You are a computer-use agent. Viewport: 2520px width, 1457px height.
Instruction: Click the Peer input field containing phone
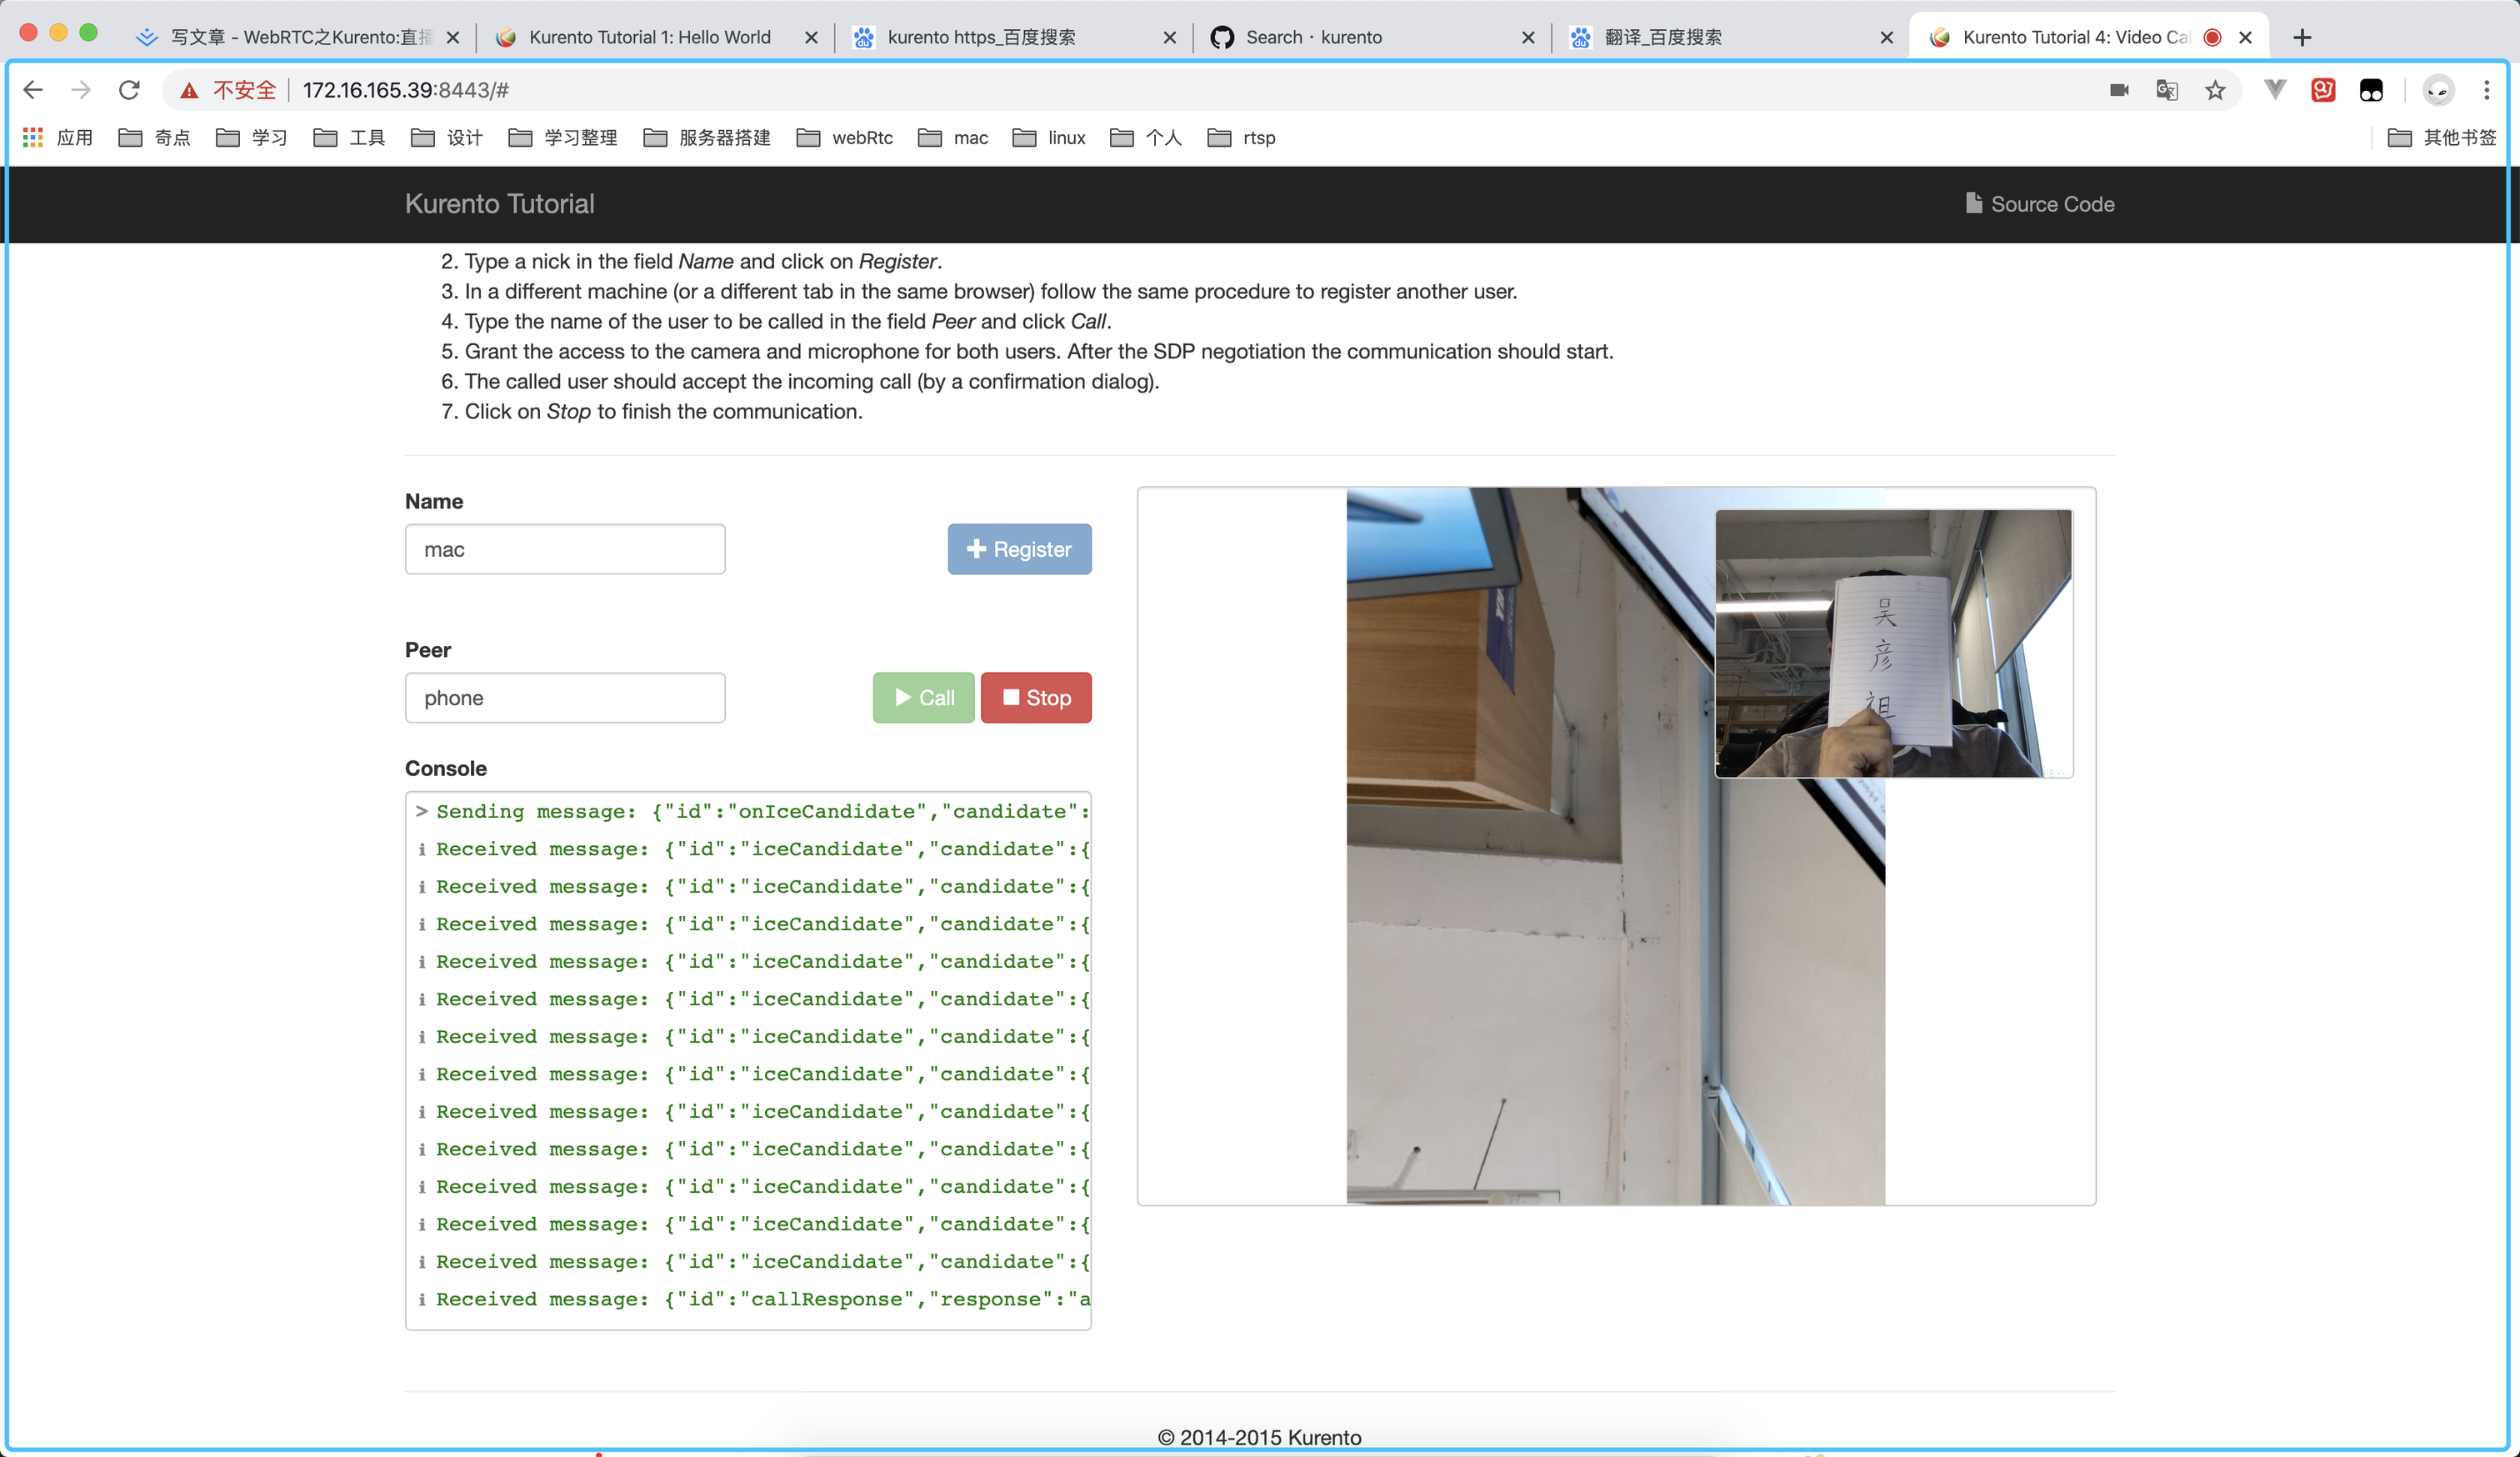(565, 698)
